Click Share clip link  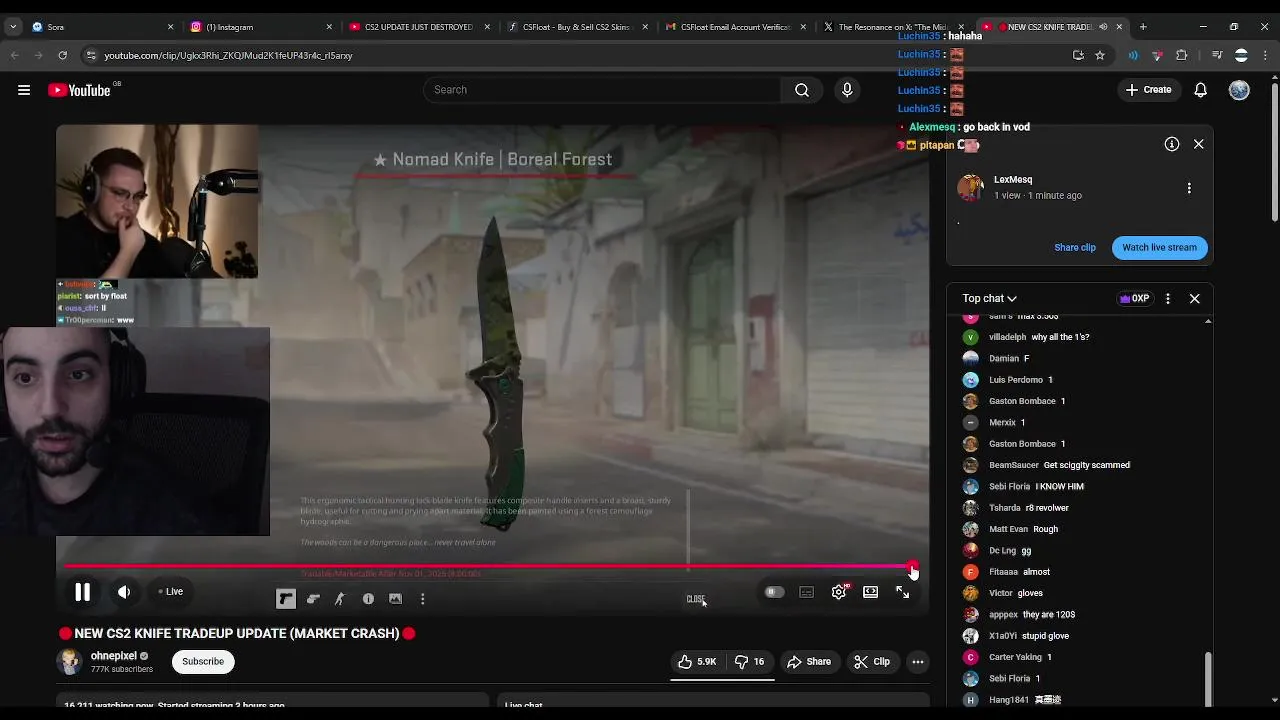1075,247
